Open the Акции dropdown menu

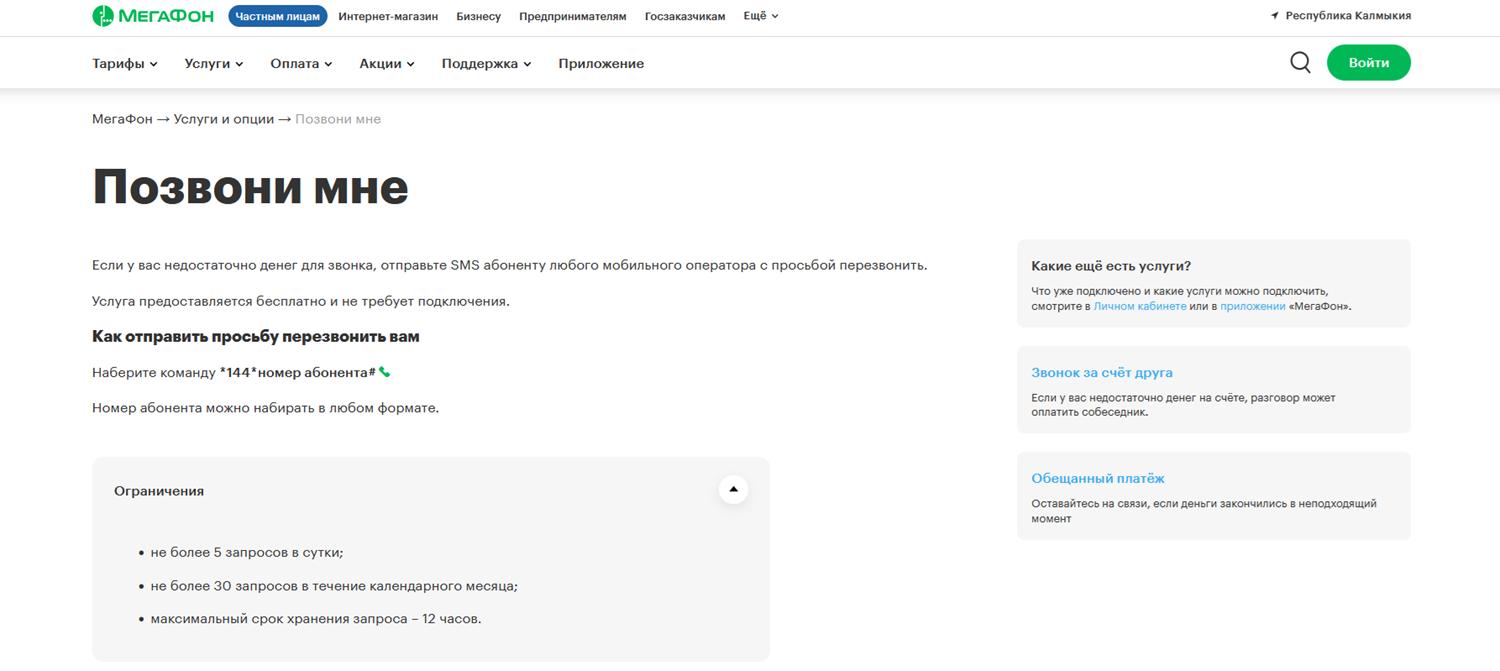387,64
